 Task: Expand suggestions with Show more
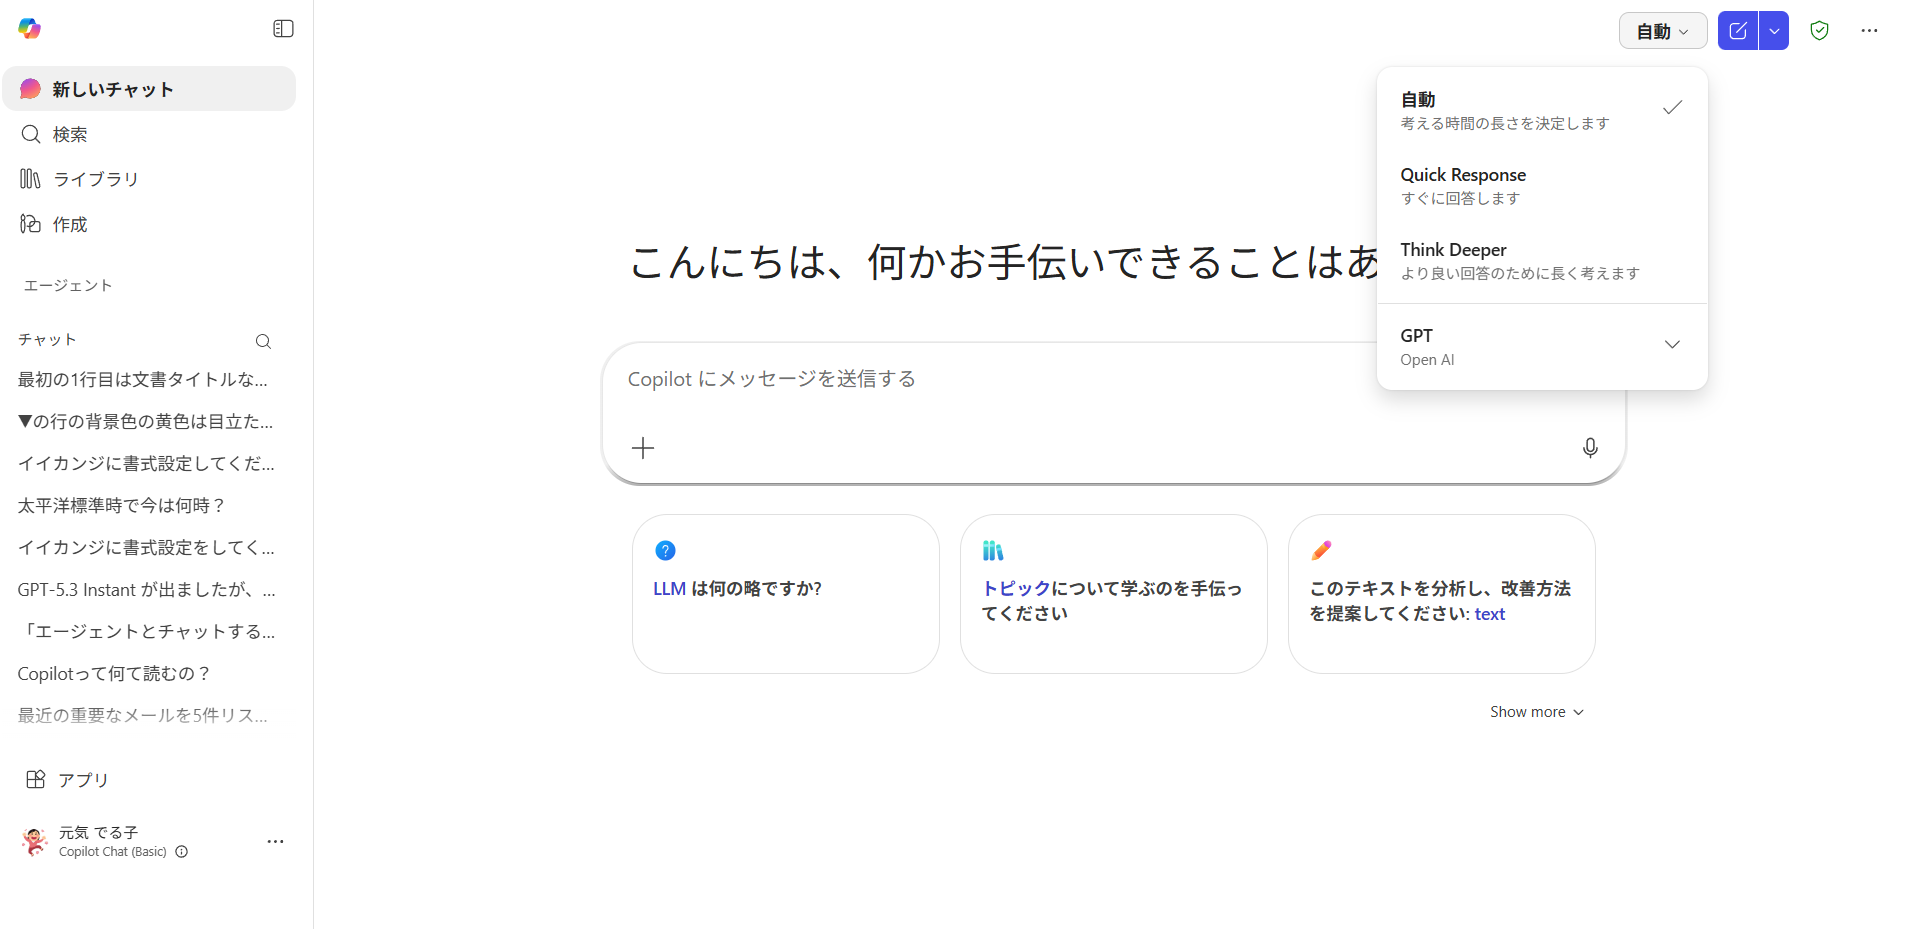click(x=1536, y=712)
